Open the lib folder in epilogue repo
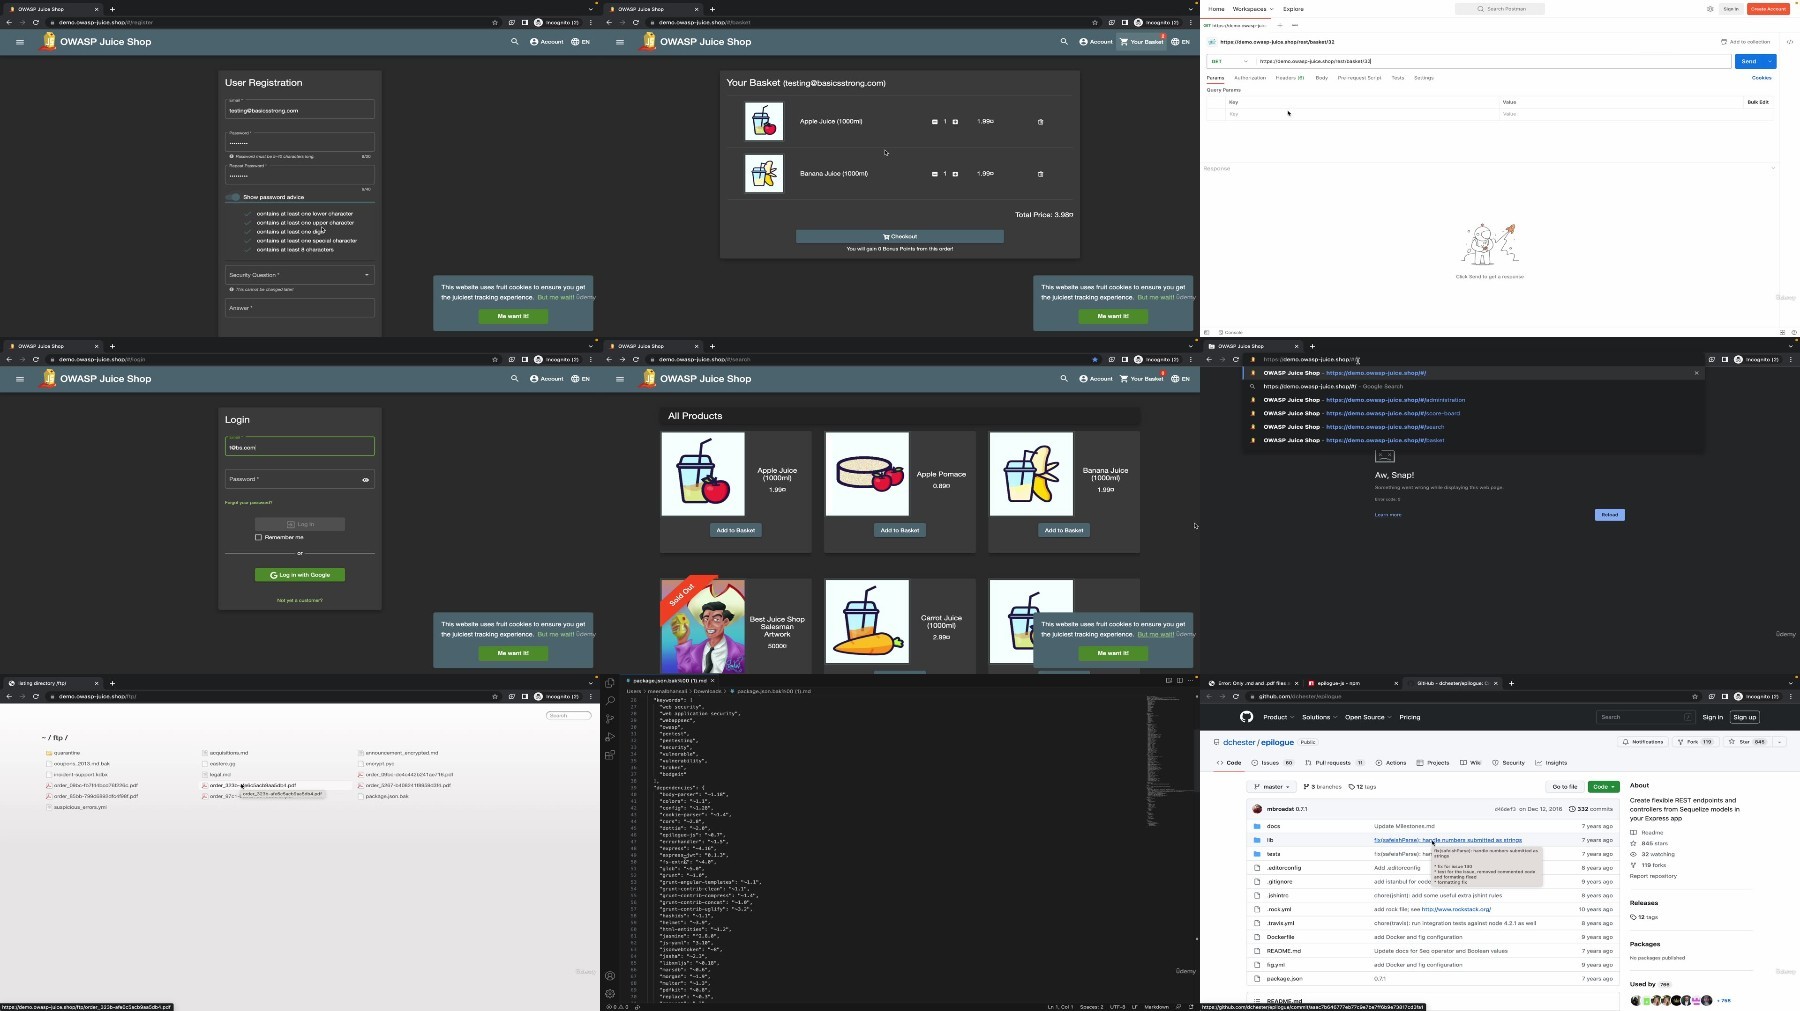Image resolution: width=1800 pixels, height=1011 pixels. point(1270,840)
